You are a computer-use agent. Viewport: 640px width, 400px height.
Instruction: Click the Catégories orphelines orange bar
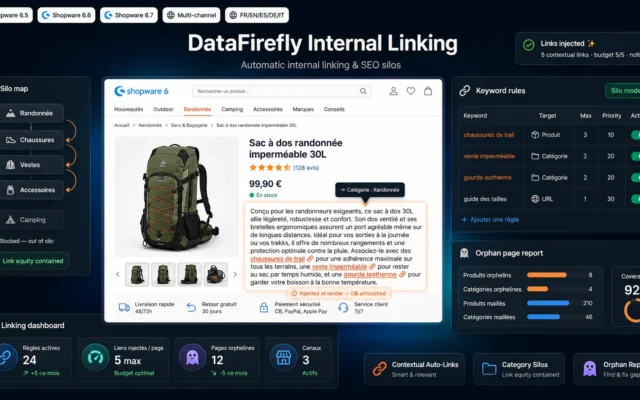(538, 289)
